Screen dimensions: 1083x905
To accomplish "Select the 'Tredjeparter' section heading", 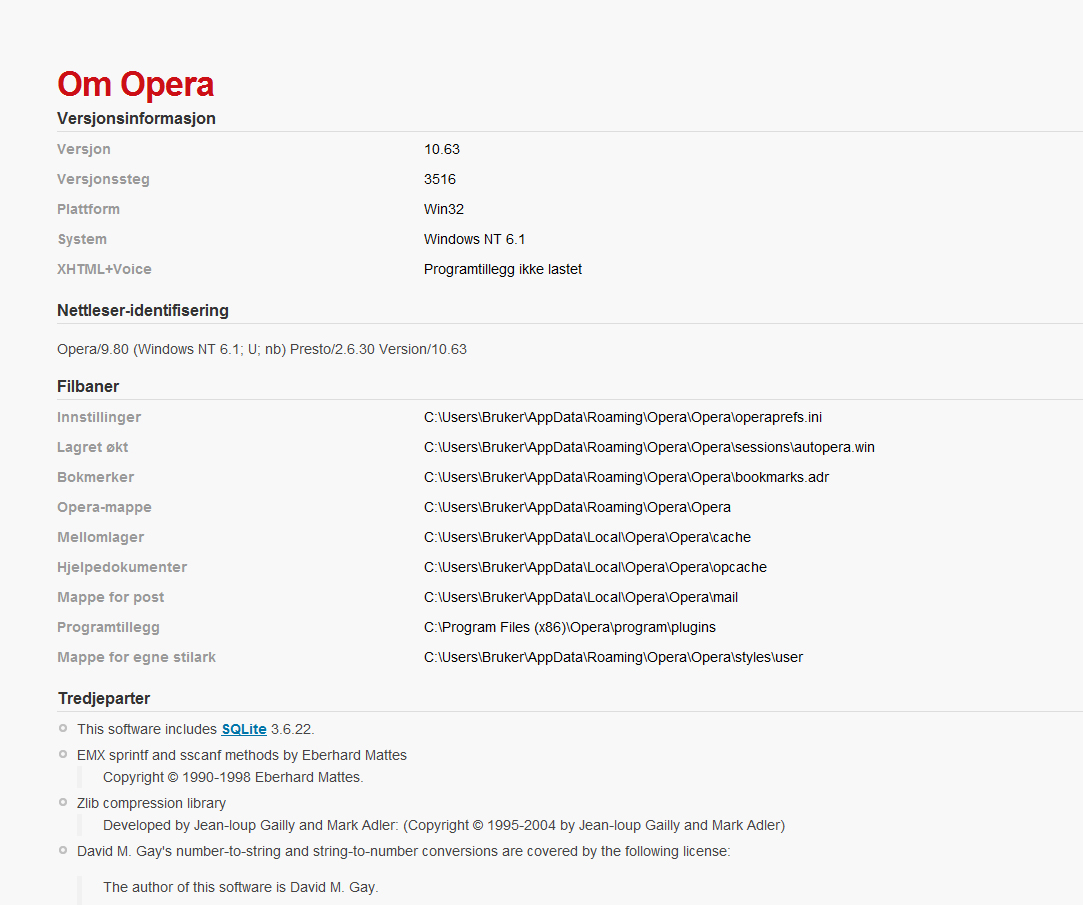I will click(104, 698).
